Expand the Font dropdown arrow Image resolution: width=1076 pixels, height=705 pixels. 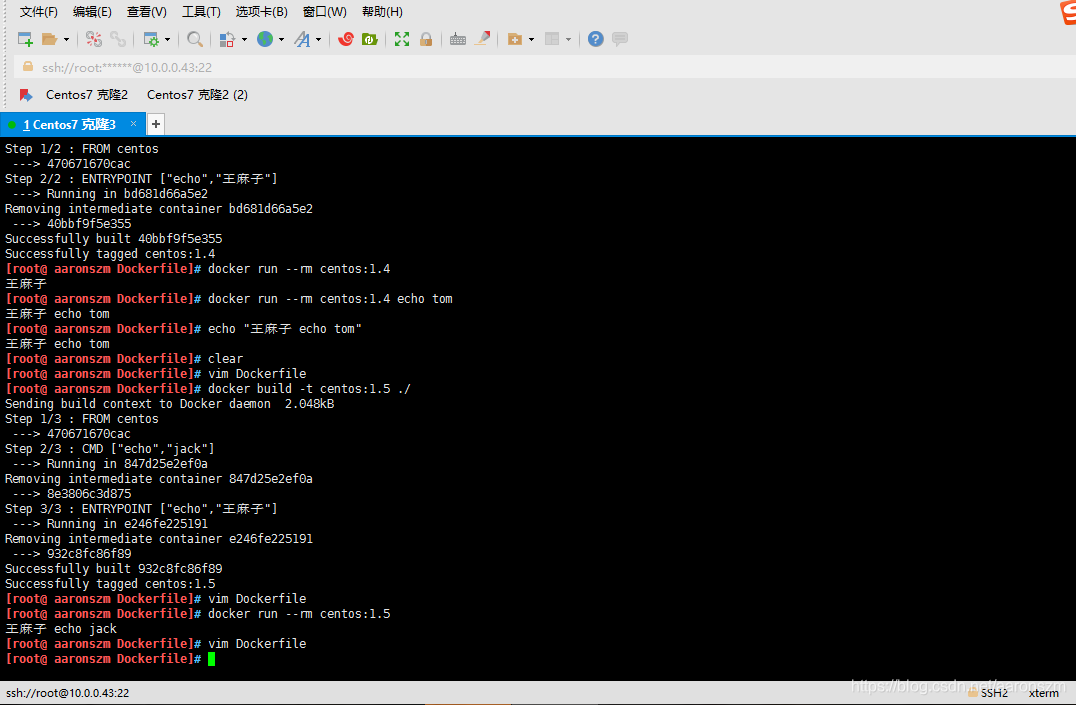tap(318, 40)
